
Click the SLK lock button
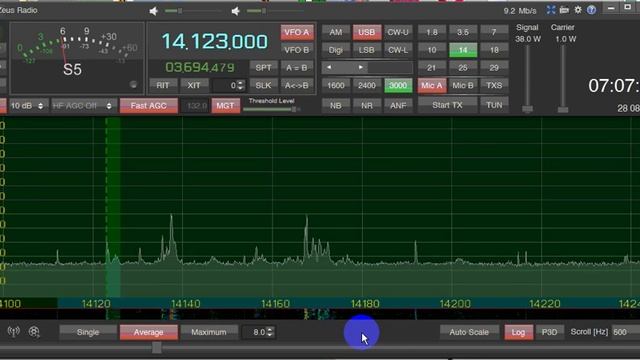[x=263, y=86]
